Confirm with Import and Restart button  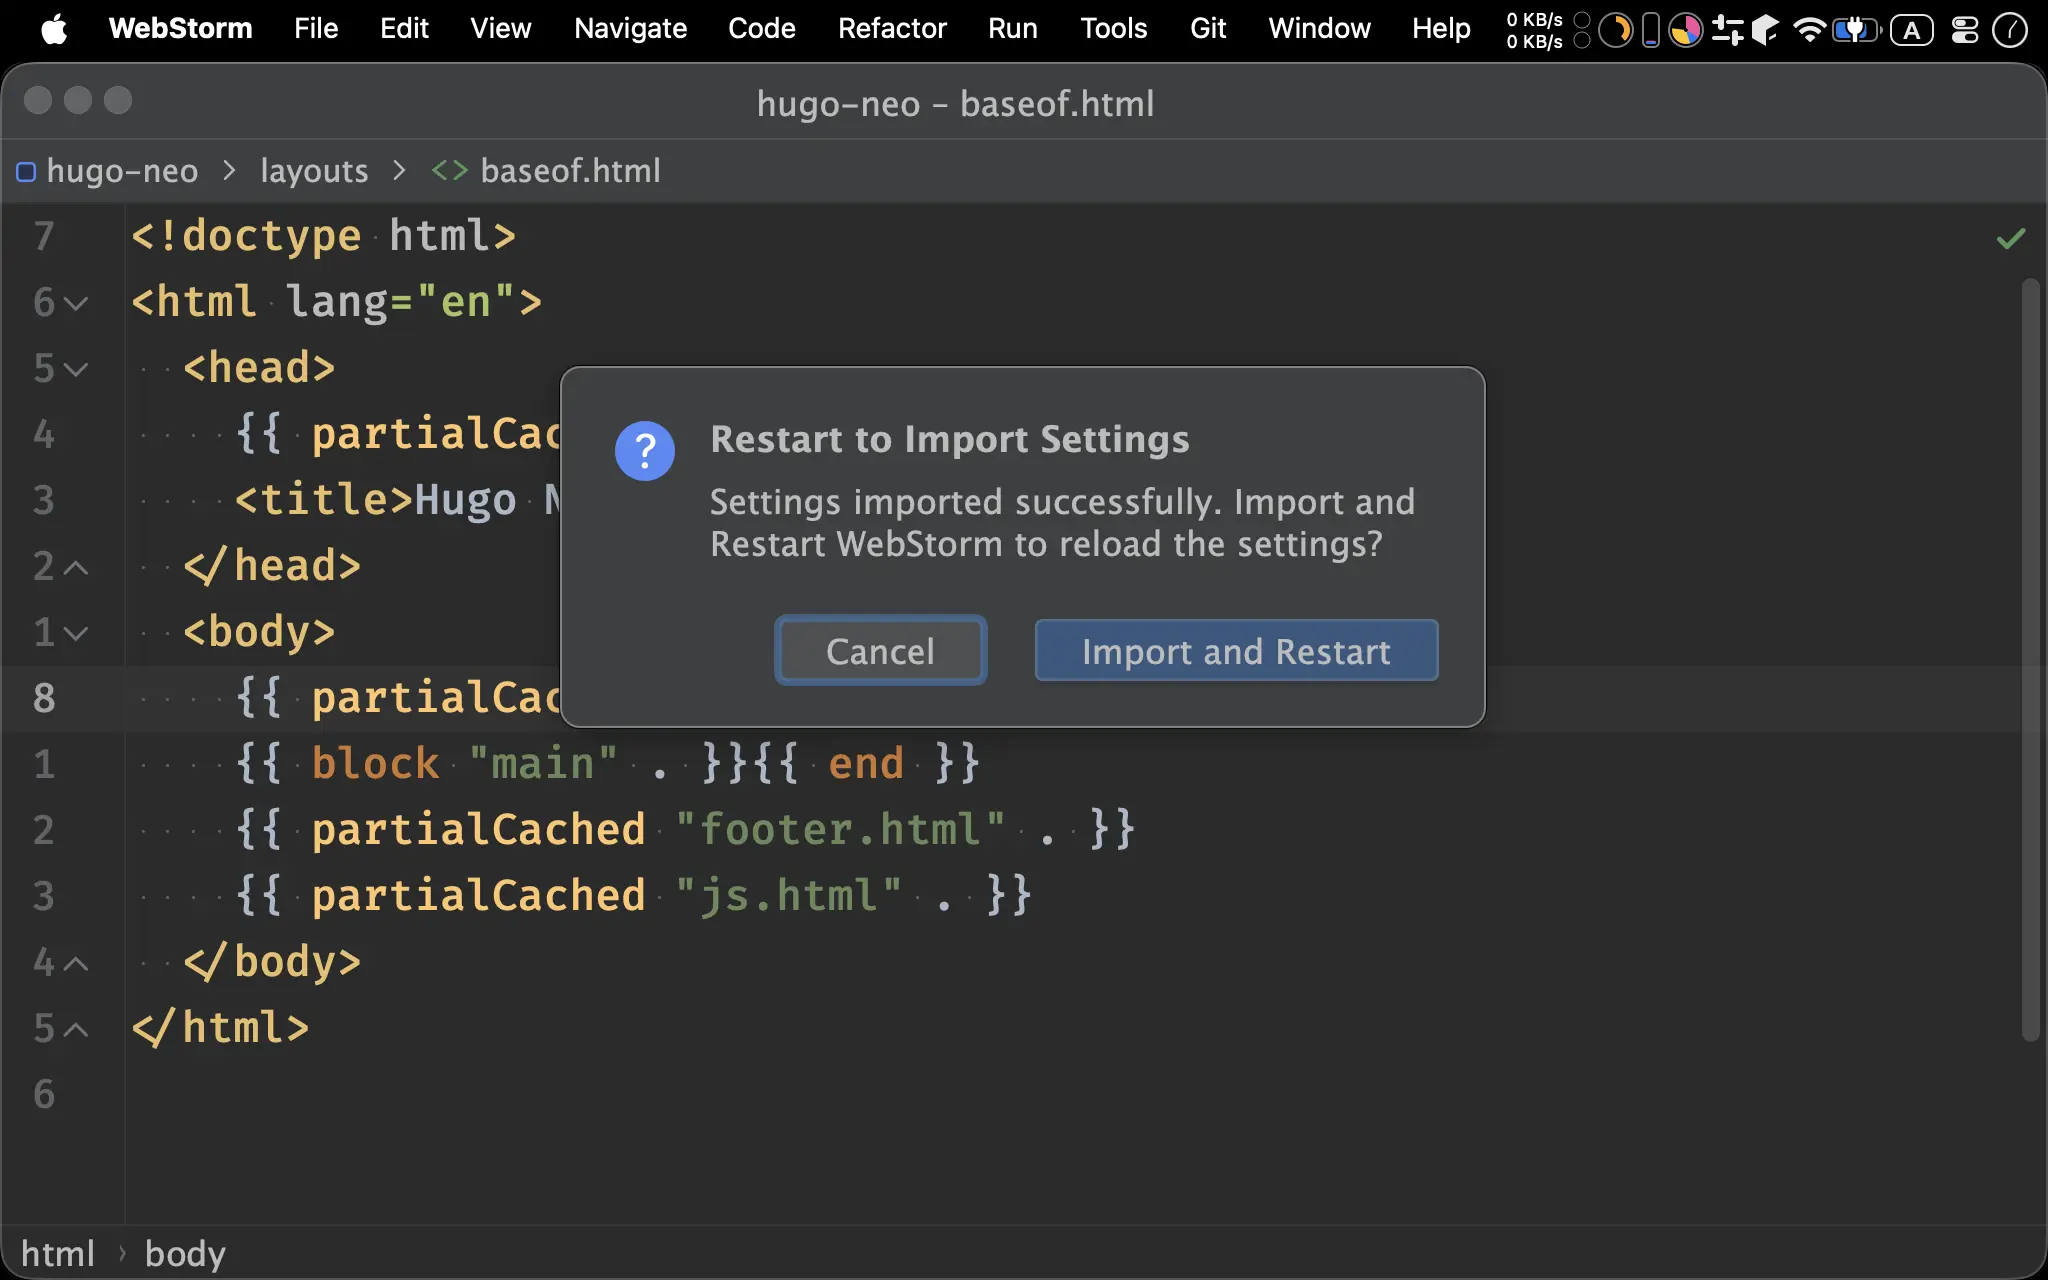point(1236,651)
